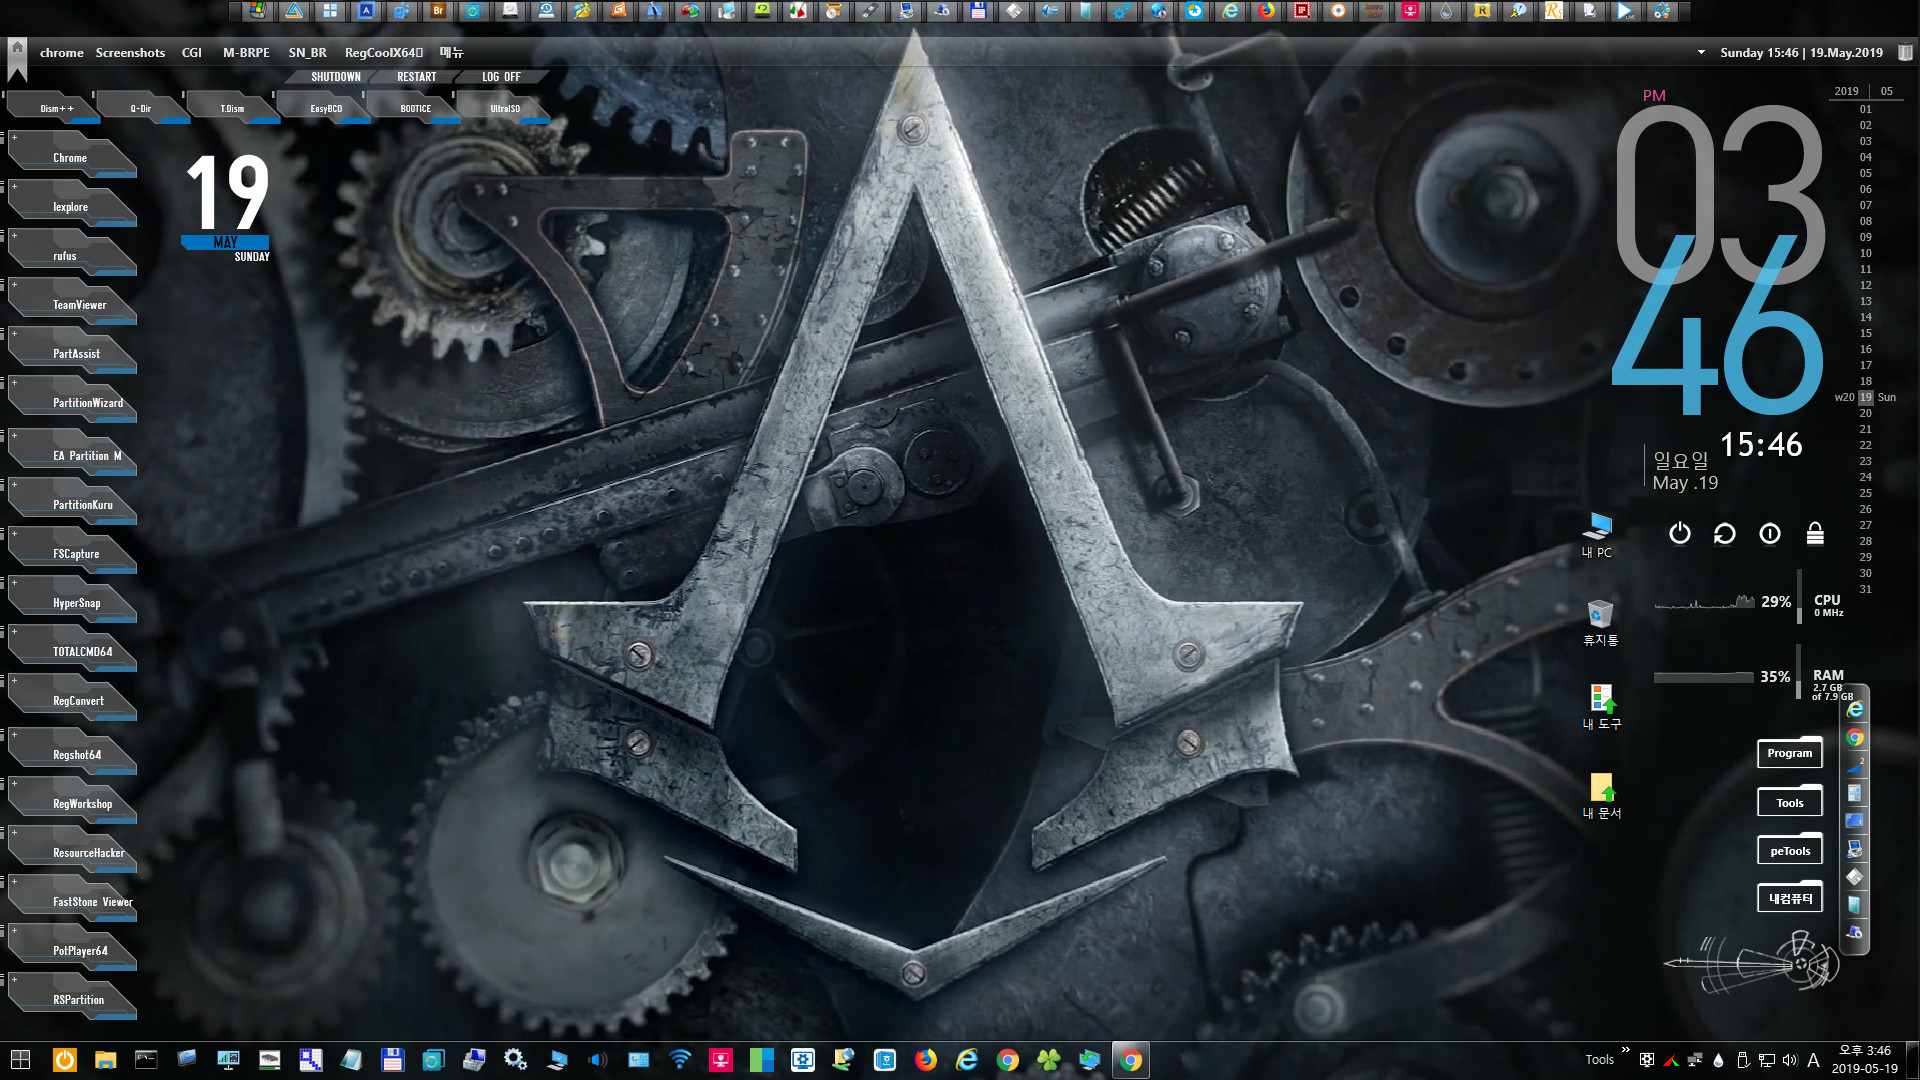
Task: Launch ResourceHacker from the sidebar
Action: pyautogui.click(x=71, y=851)
